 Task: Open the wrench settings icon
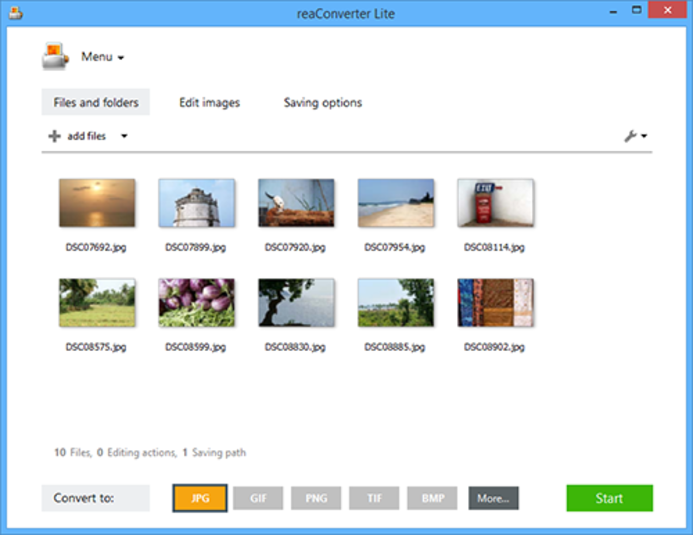631,136
